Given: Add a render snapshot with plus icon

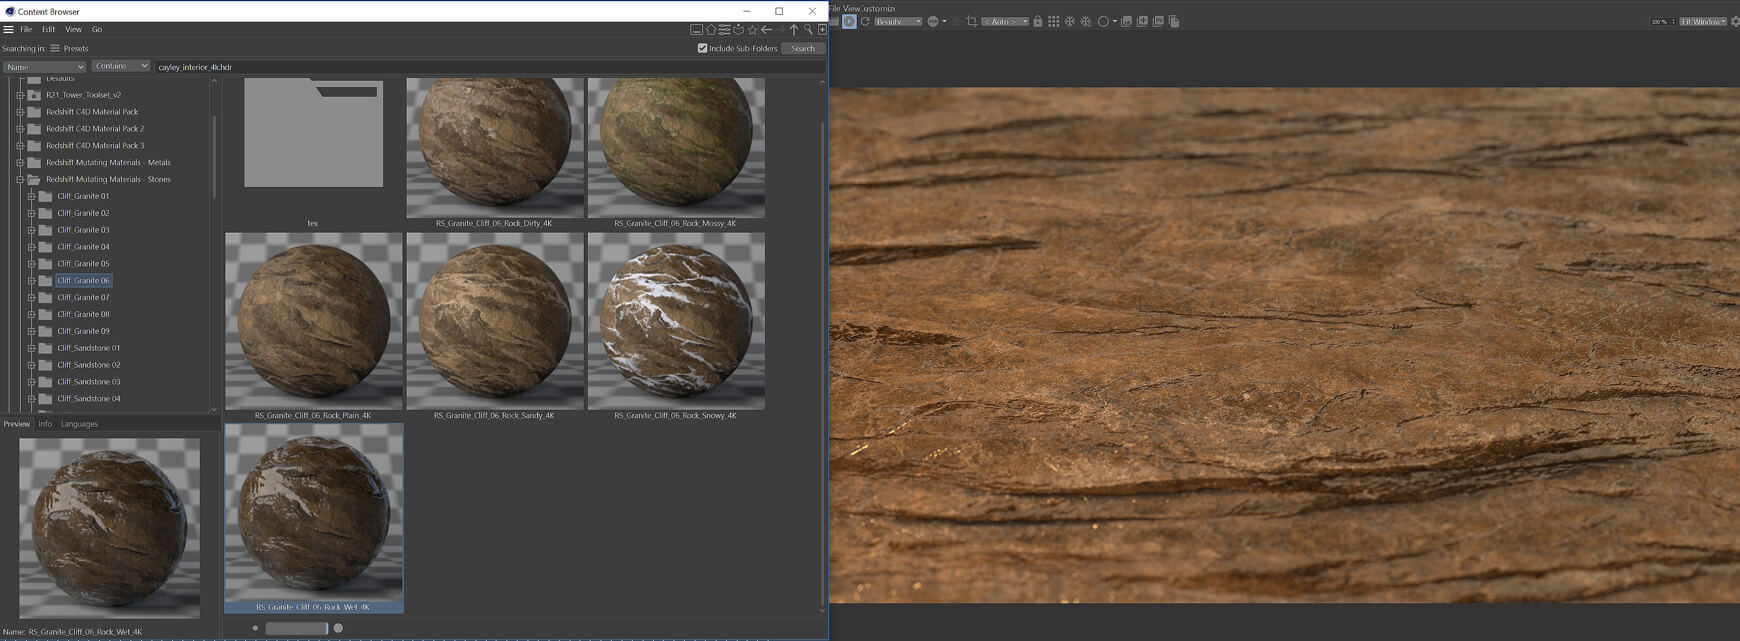Looking at the screenshot, I should click(x=1142, y=21).
